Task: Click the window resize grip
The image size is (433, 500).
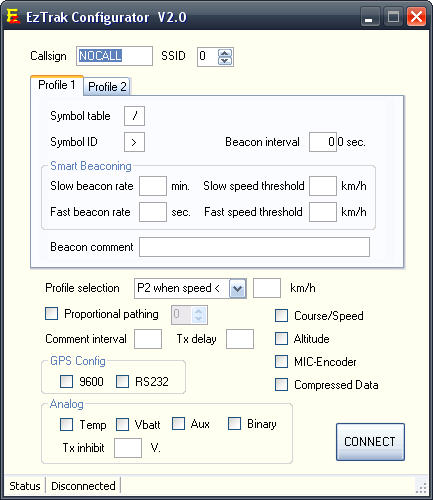Action: [421, 488]
